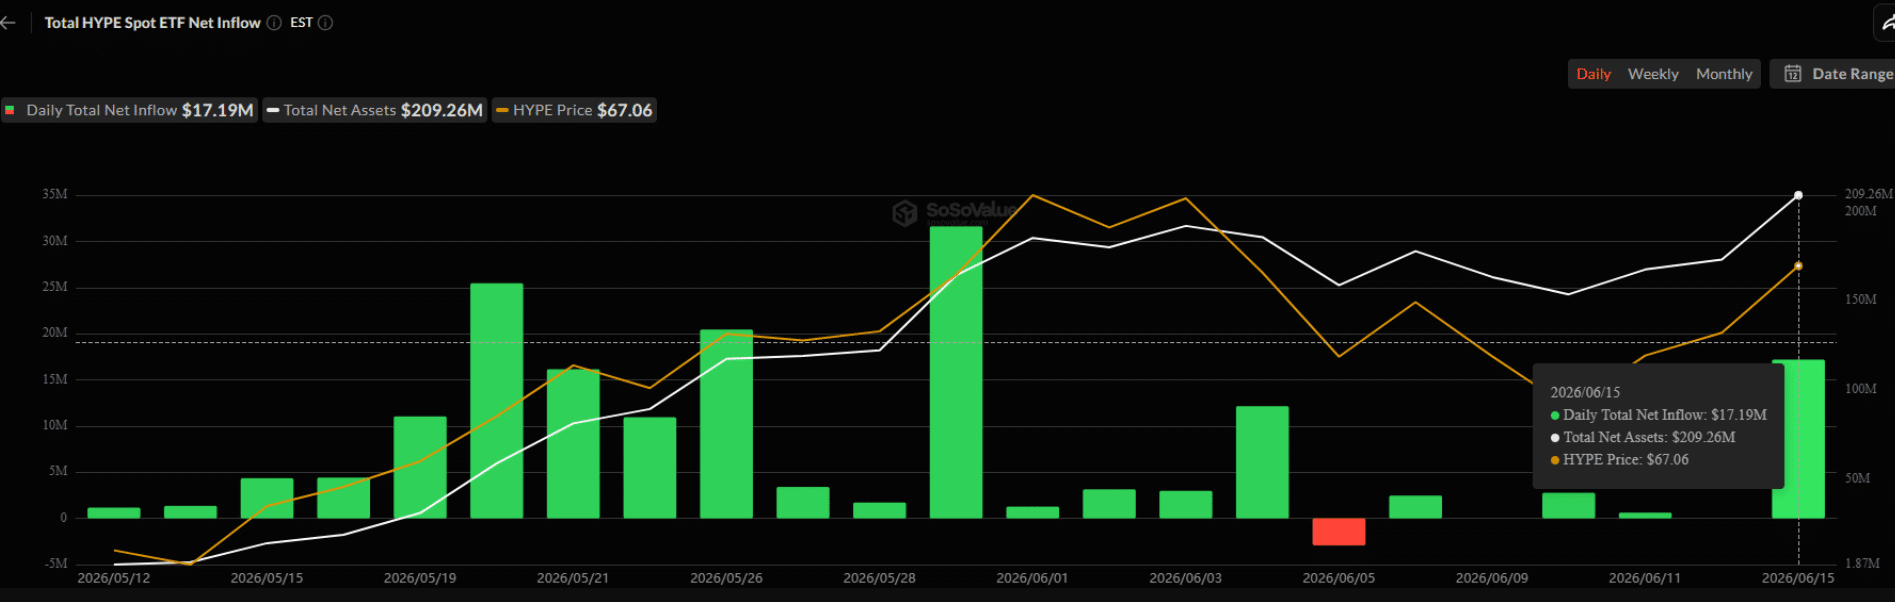
Task: Click the 1.87M right axis label
Action: (x=1862, y=564)
